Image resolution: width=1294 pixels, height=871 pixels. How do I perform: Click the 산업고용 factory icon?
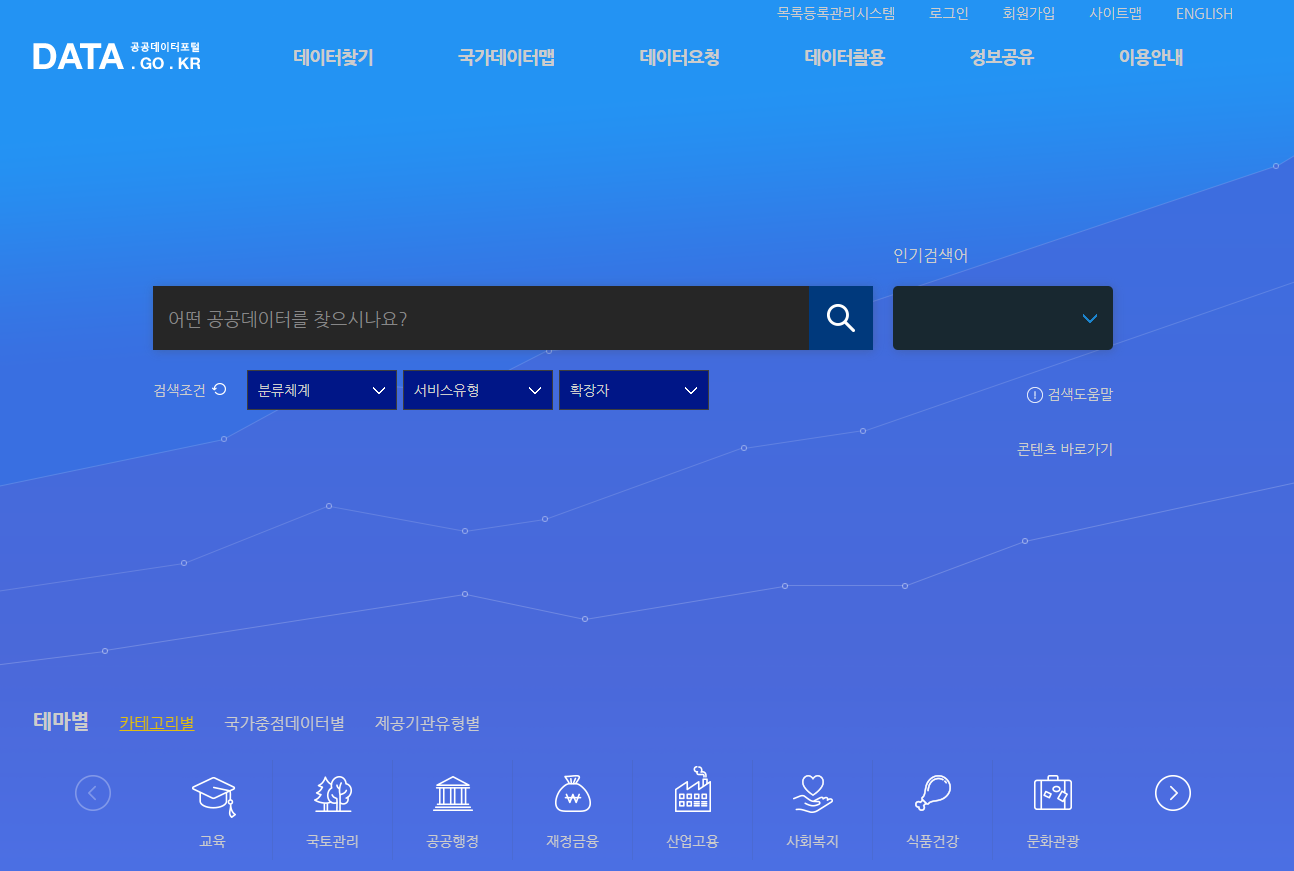pyautogui.click(x=693, y=790)
